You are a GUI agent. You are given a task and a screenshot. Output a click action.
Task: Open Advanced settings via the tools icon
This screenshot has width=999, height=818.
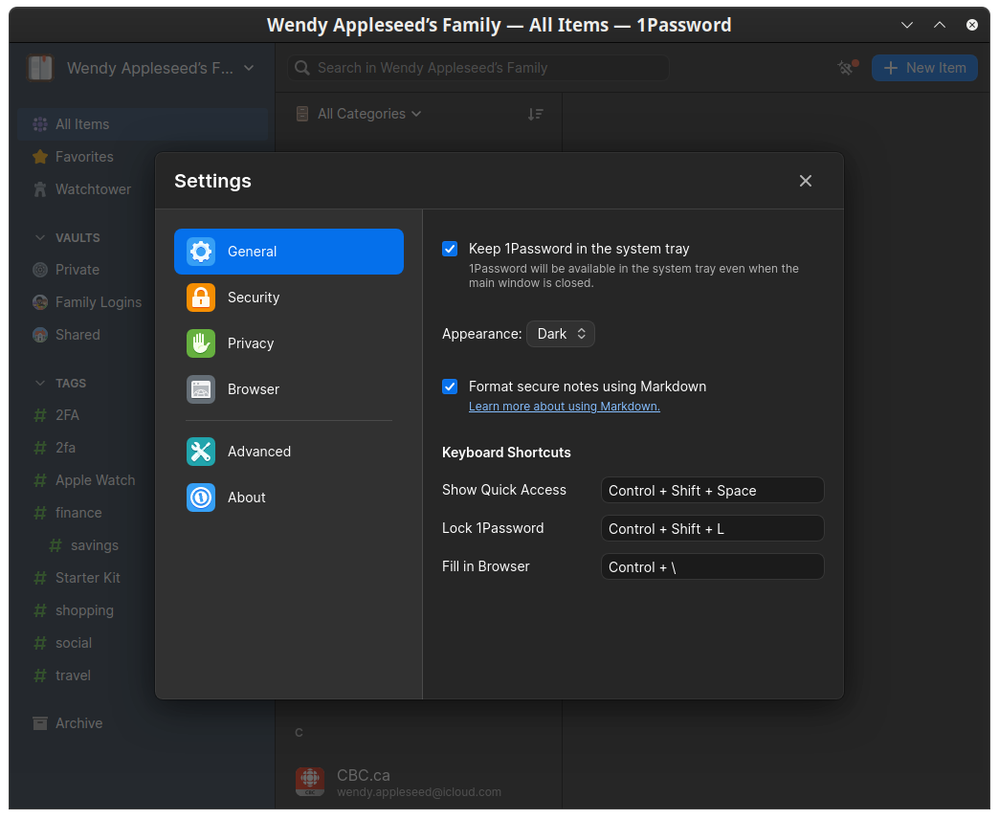point(201,451)
